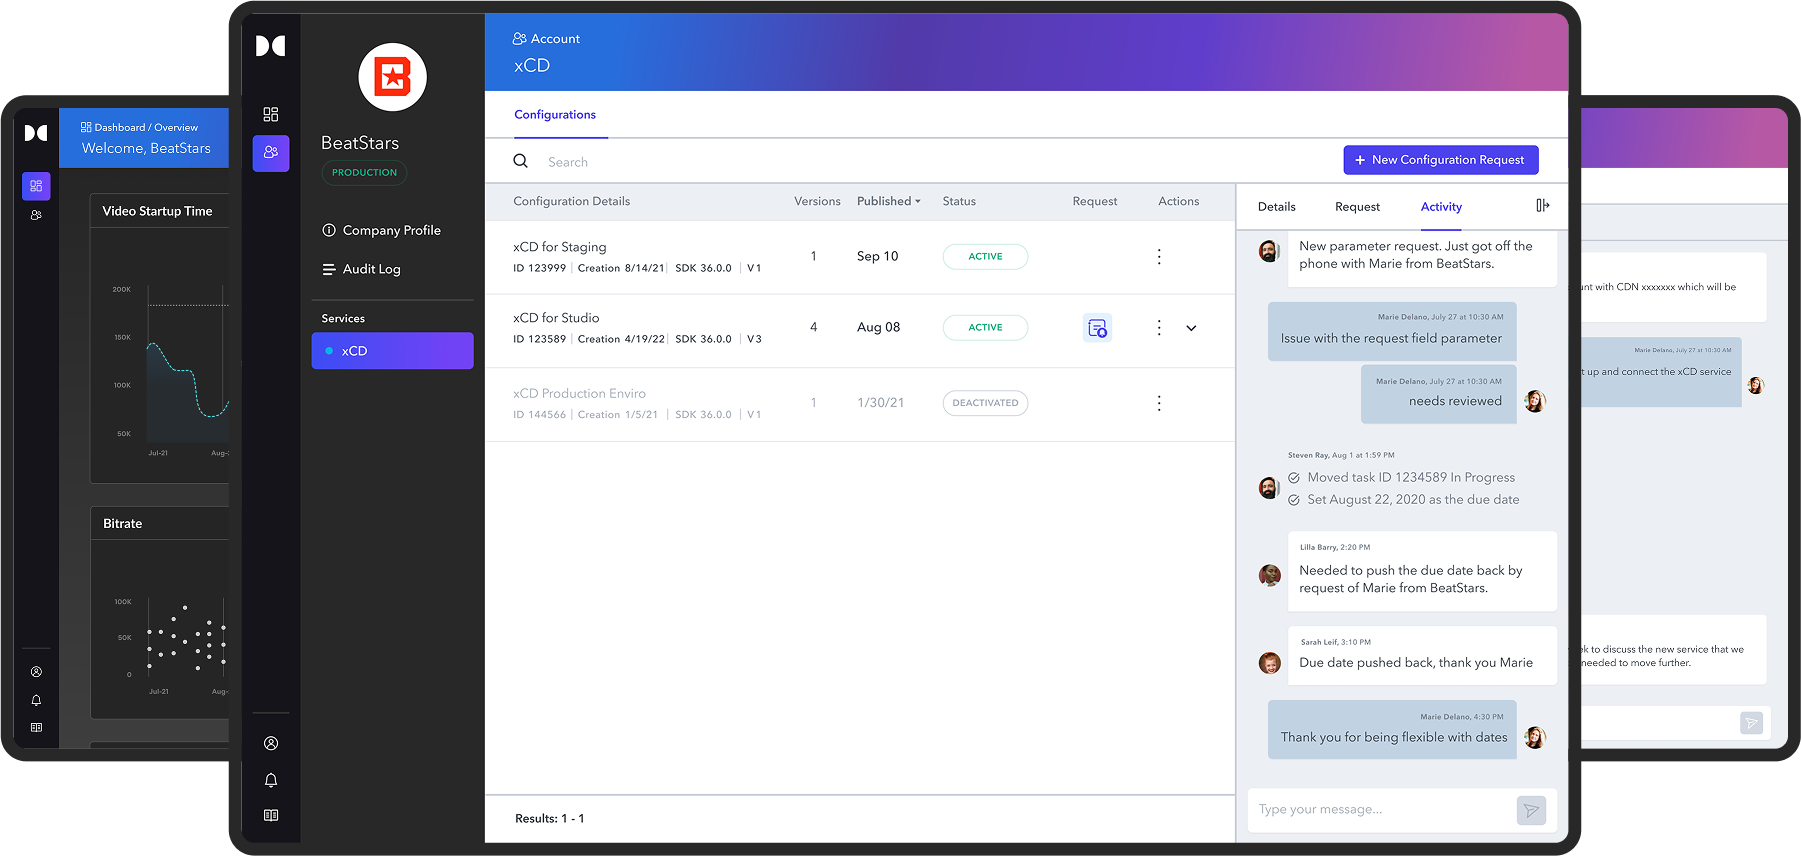This screenshot has width=1801, height=856.
Task: Open Company Profile in the sidebar
Action: click(391, 231)
